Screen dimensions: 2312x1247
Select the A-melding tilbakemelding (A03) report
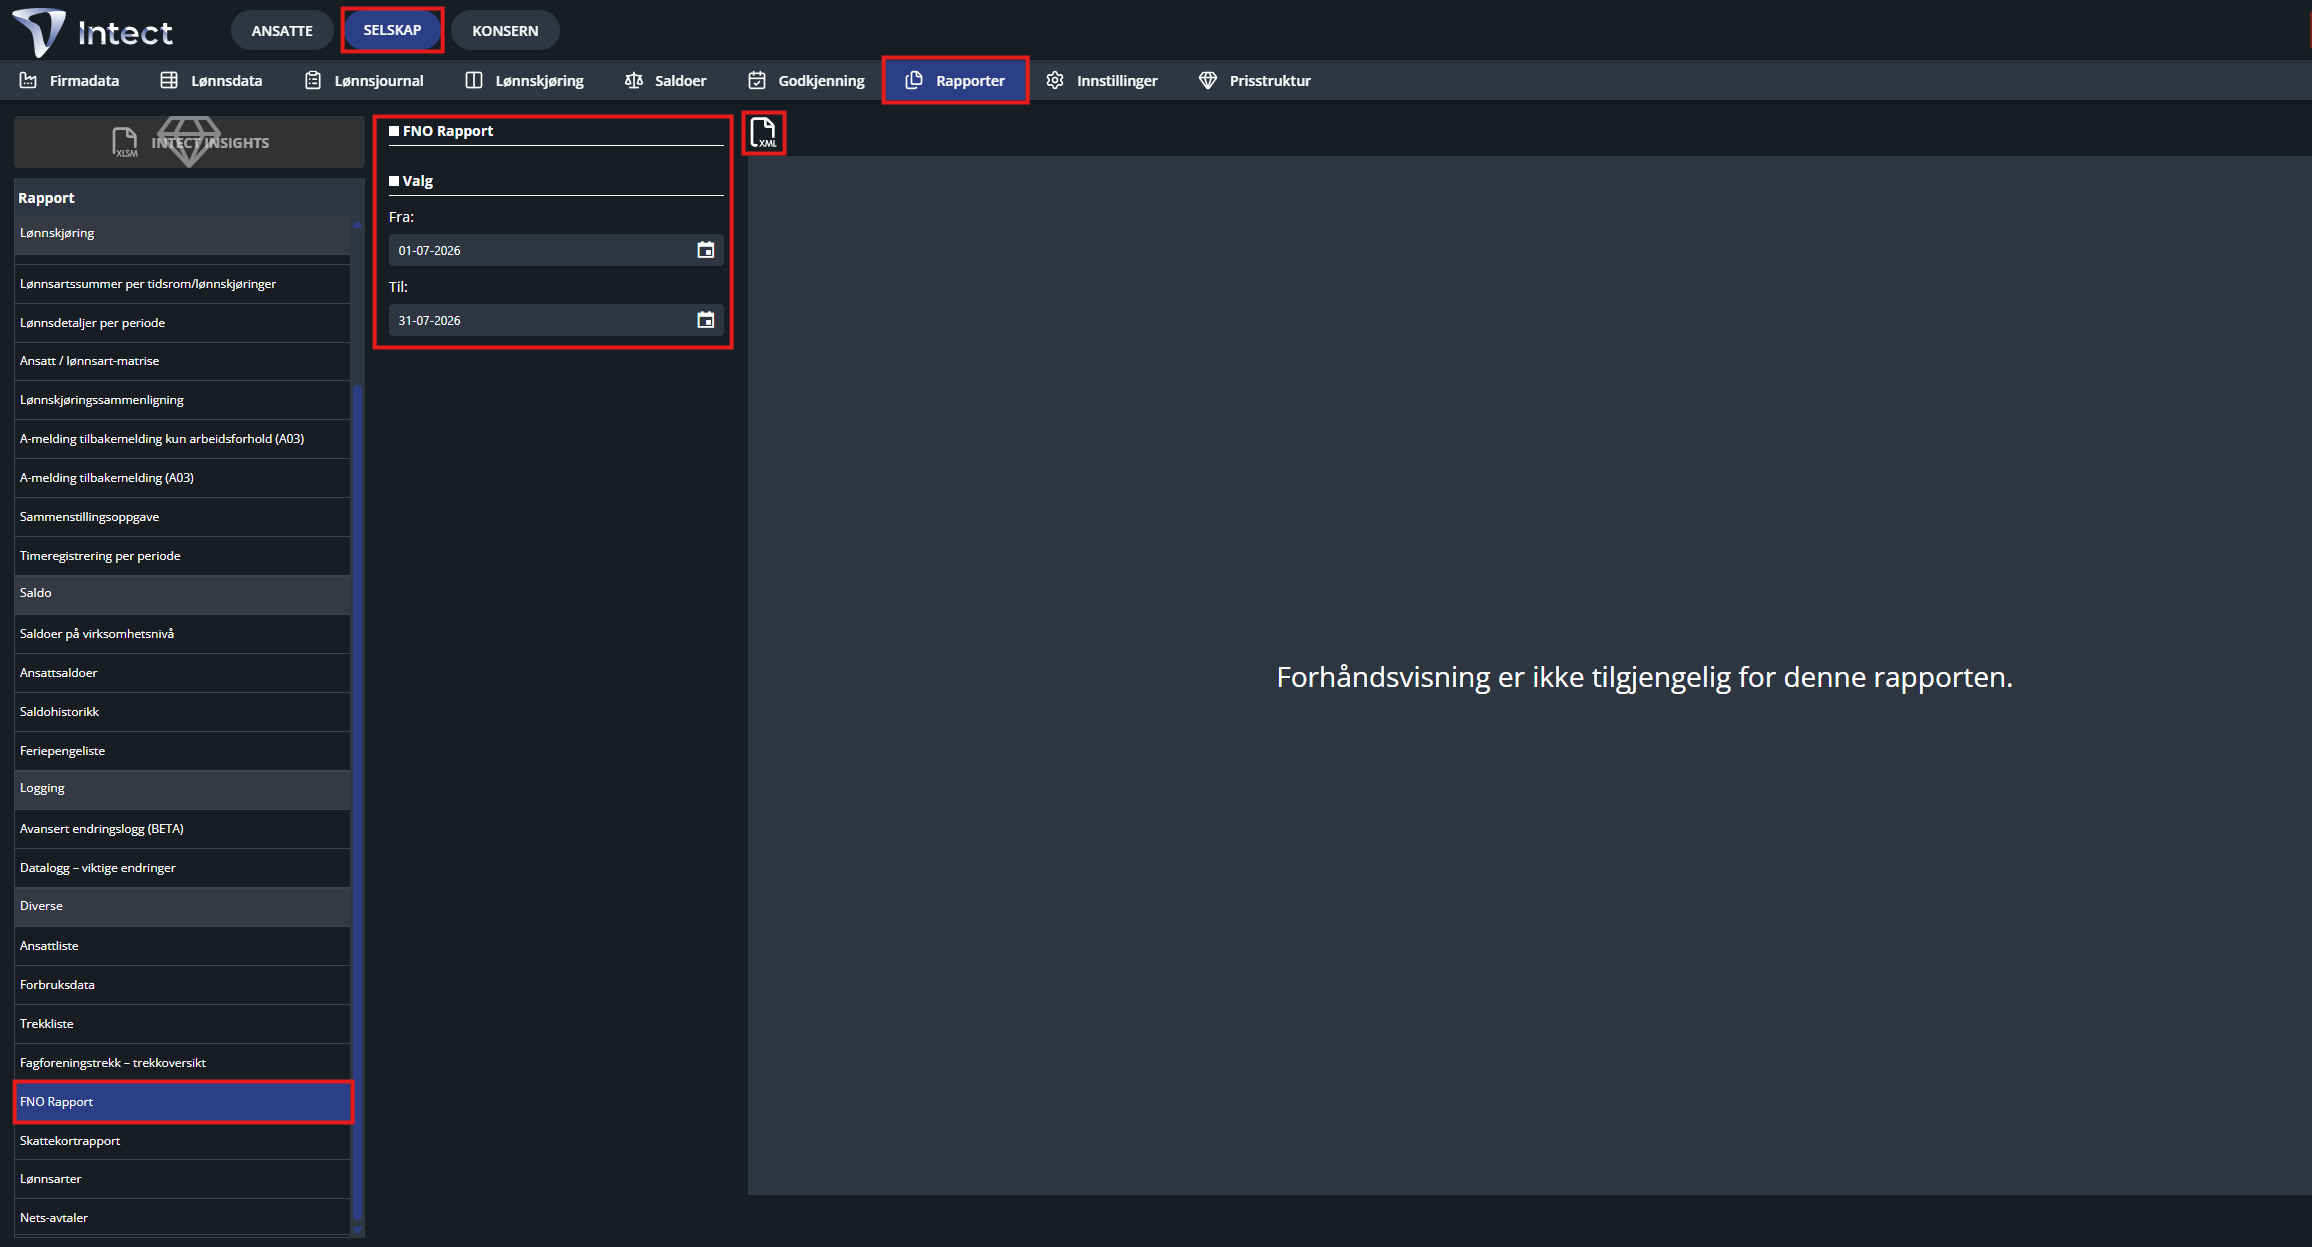coord(182,478)
